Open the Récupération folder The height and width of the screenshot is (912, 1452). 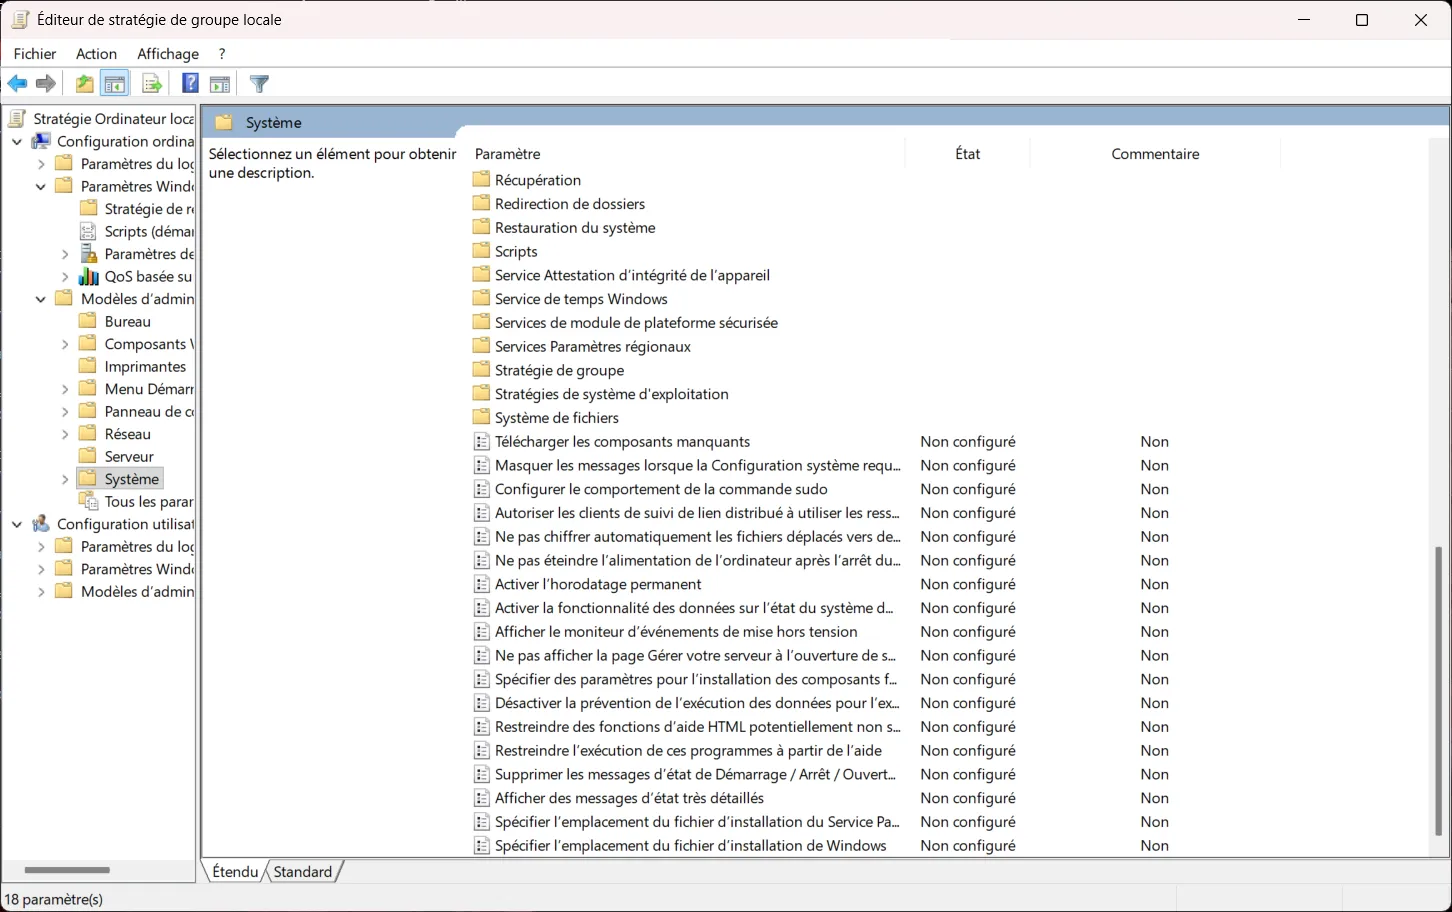tap(537, 179)
